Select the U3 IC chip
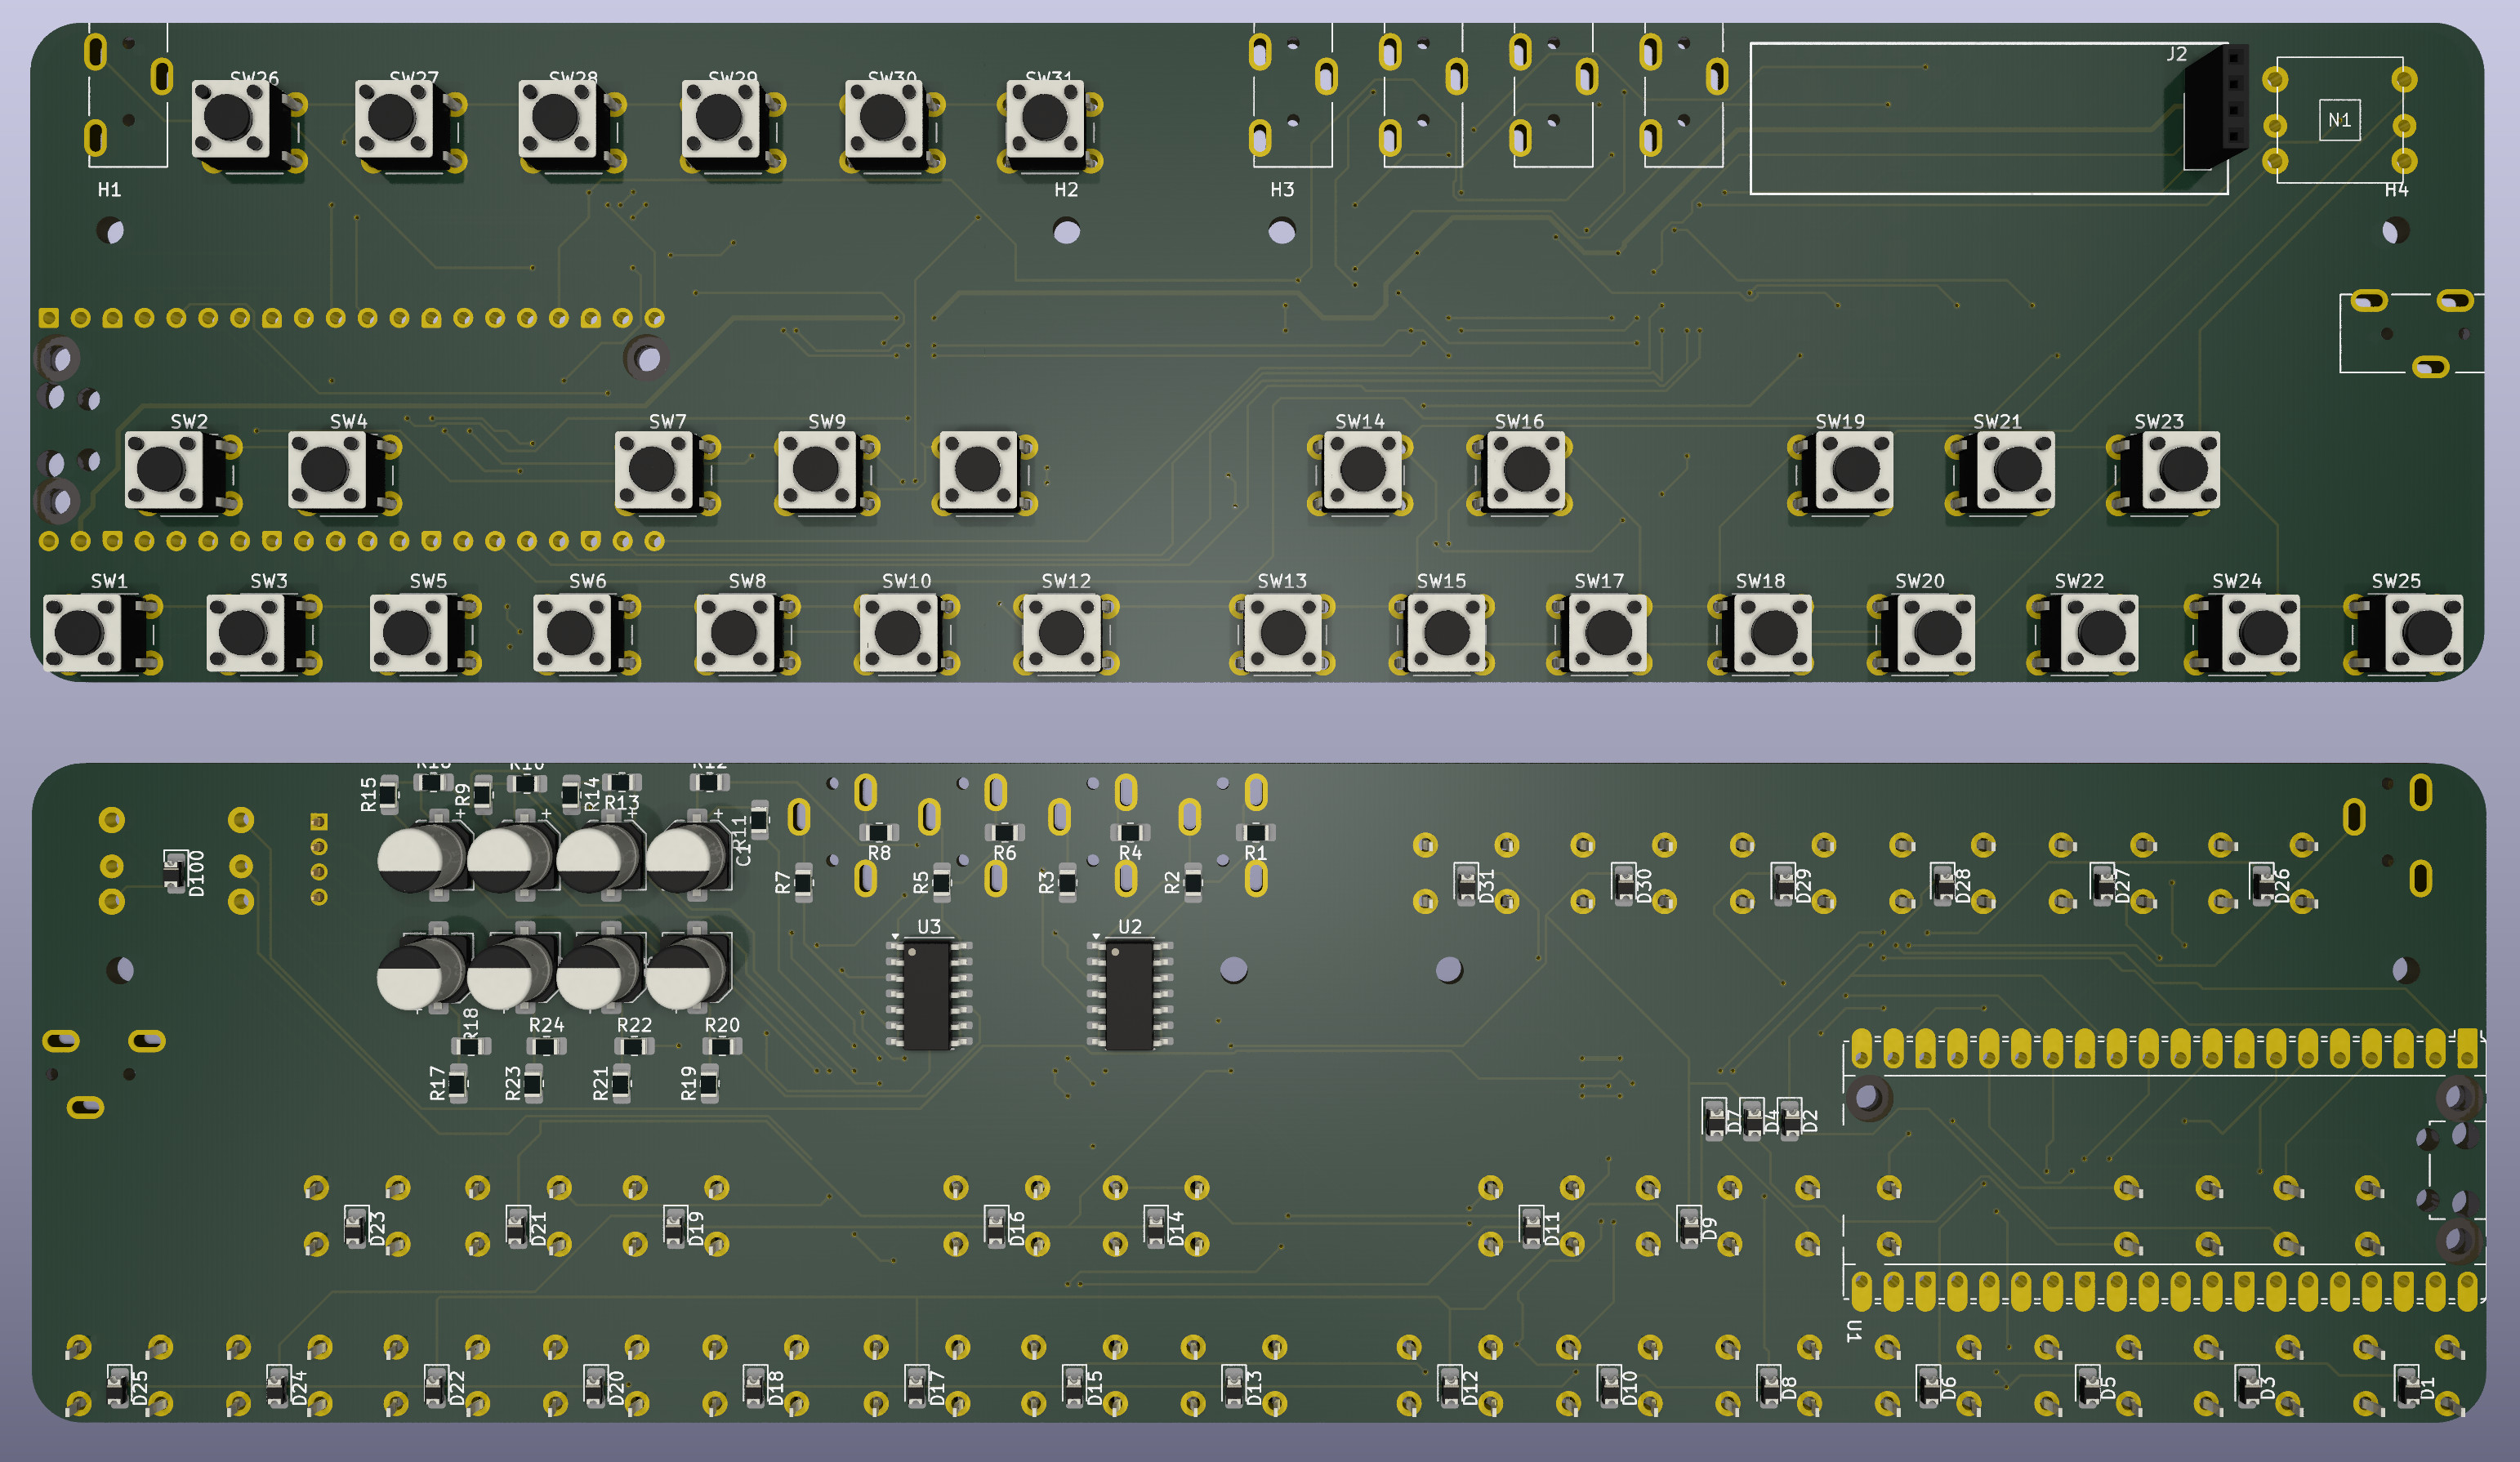2520x1462 pixels. (927, 995)
